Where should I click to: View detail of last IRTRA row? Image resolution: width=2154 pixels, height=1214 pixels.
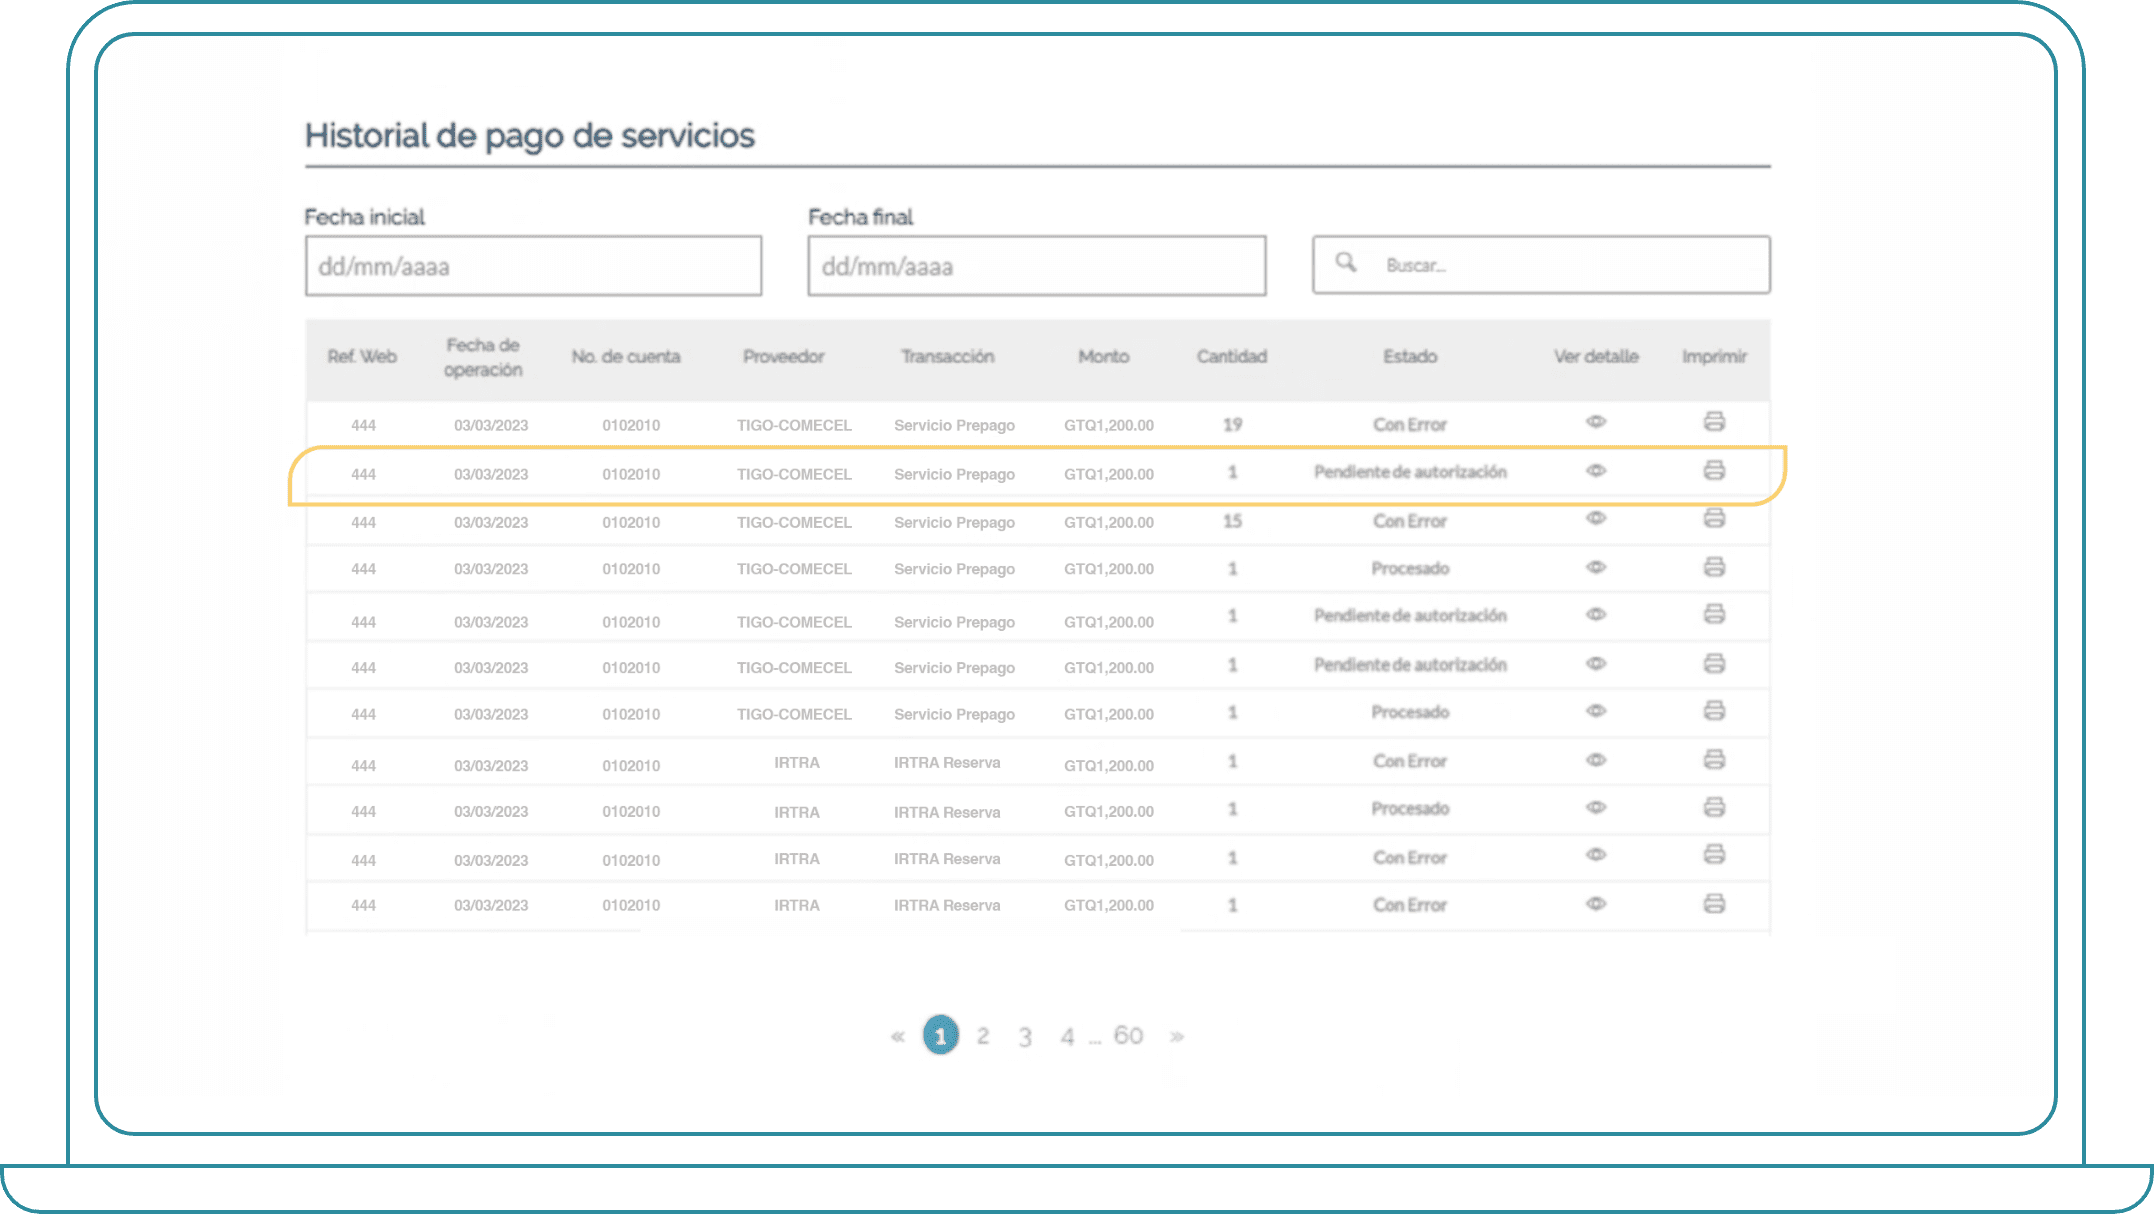pyautogui.click(x=1596, y=904)
